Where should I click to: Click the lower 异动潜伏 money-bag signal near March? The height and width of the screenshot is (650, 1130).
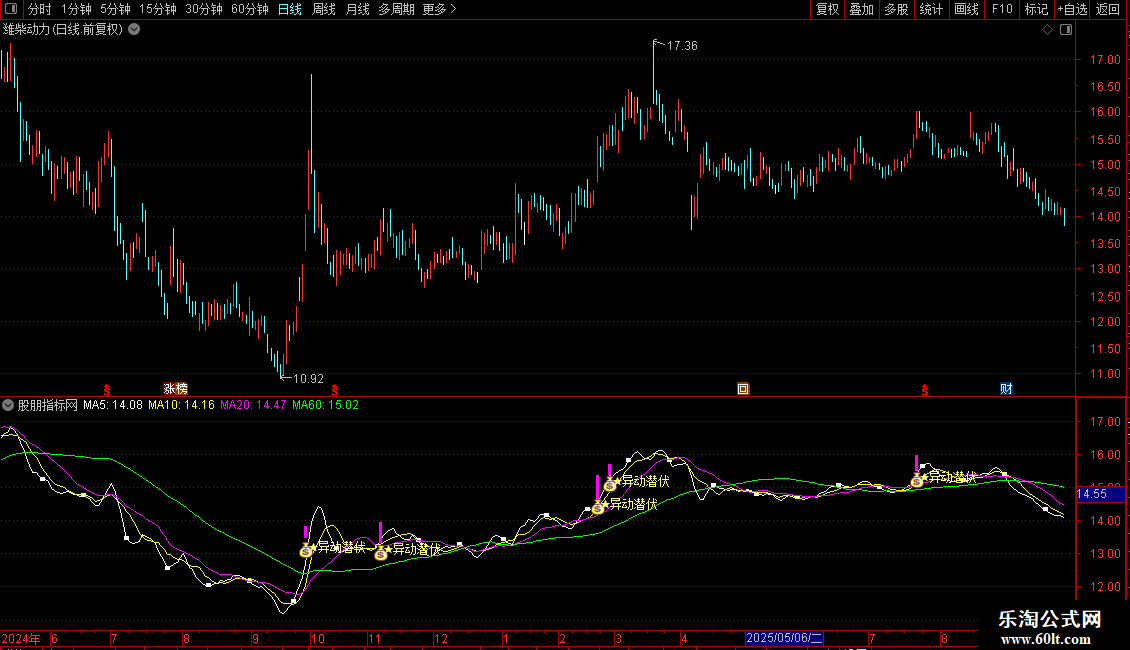pyautogui.click(x=597, y=507)
